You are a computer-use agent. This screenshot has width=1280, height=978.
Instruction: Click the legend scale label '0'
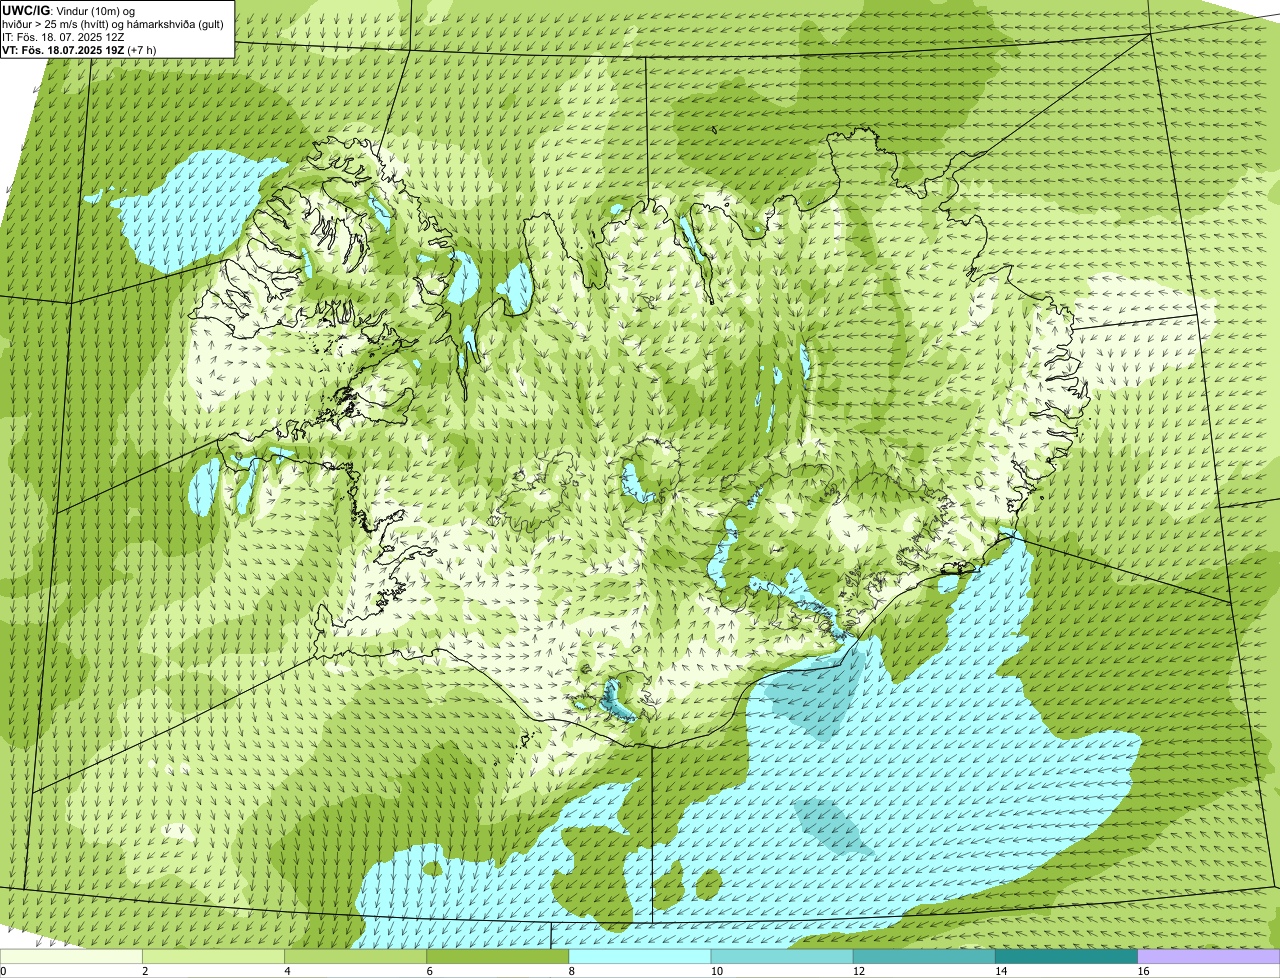click(3, 971)
